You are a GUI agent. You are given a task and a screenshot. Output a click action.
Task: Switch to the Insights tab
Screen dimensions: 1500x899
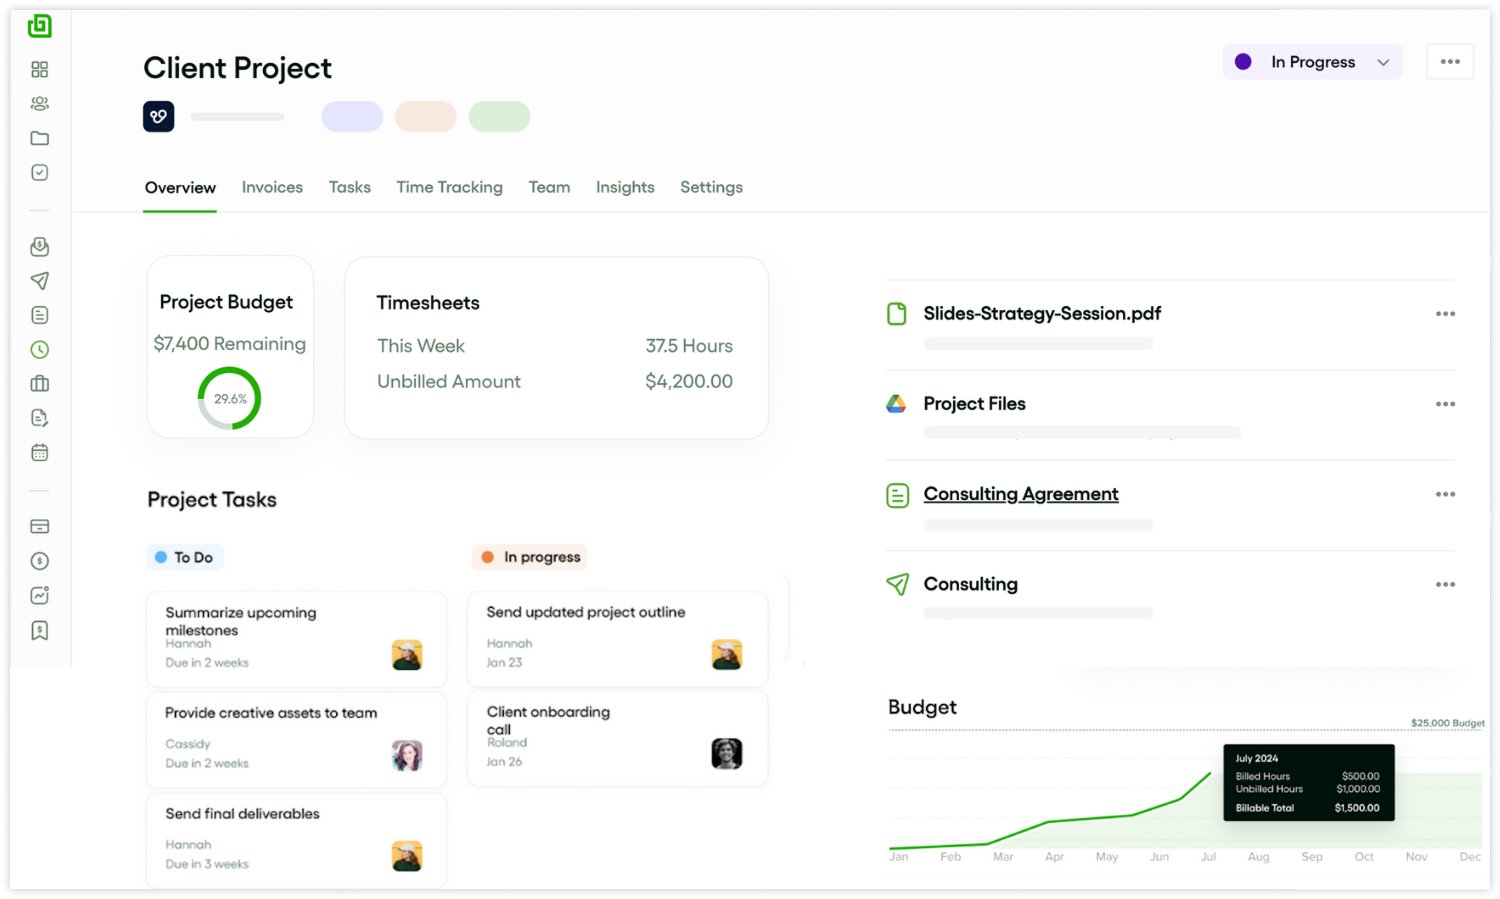point(625,188)
